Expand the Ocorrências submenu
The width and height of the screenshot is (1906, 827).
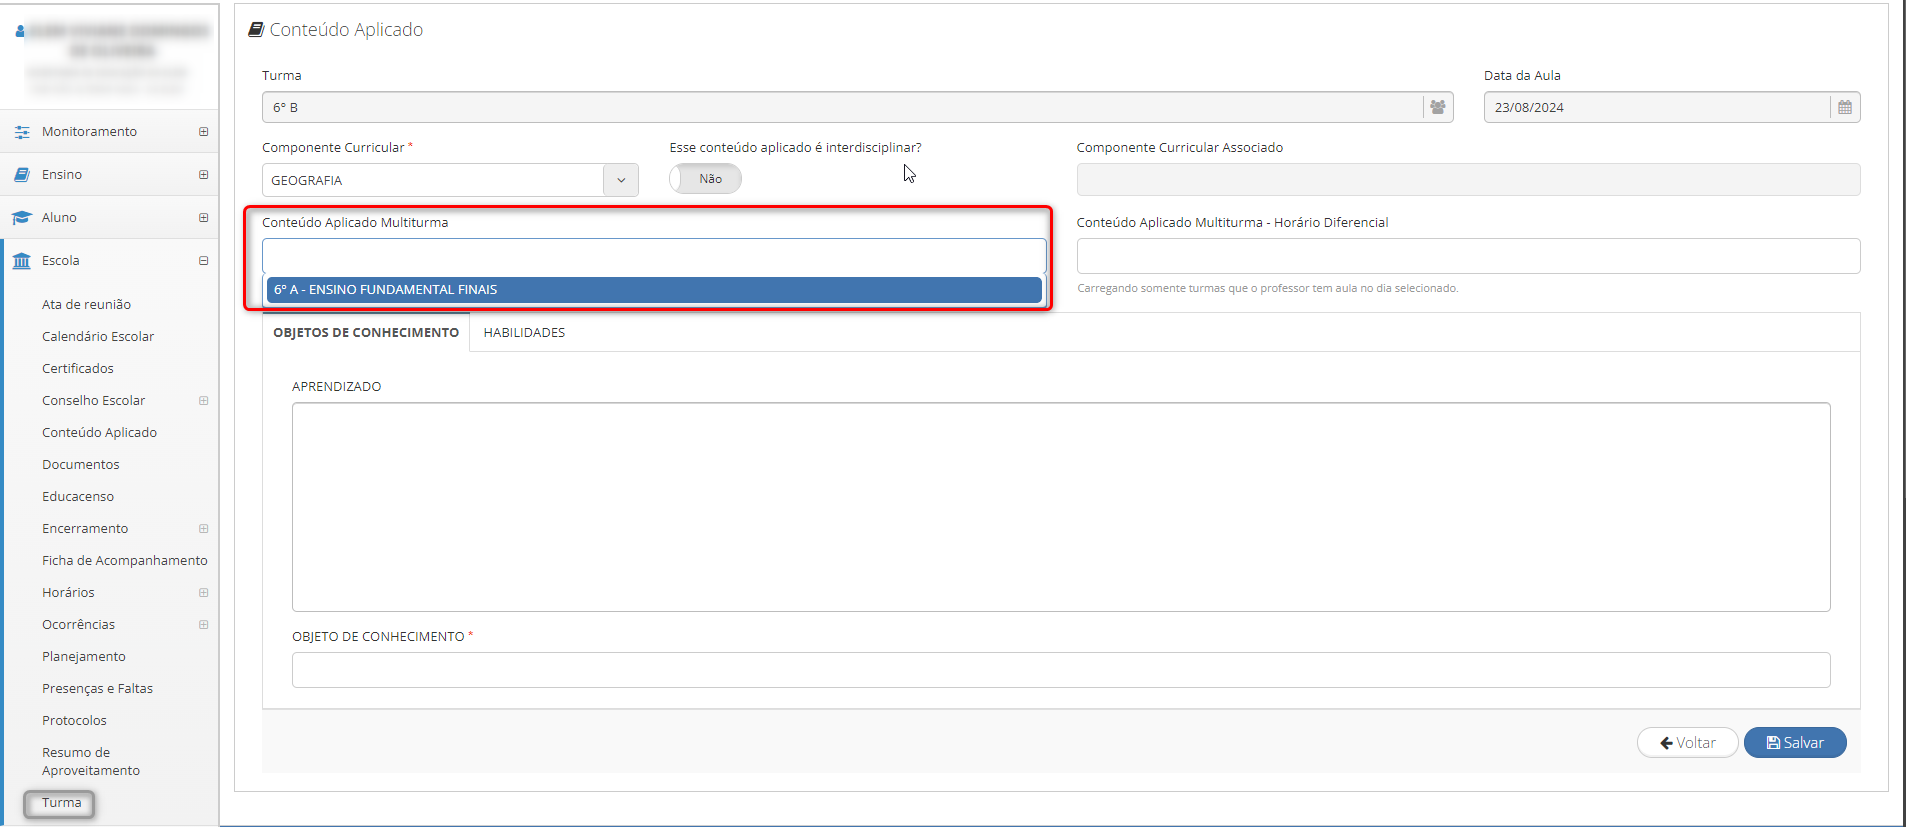(204, 625)
